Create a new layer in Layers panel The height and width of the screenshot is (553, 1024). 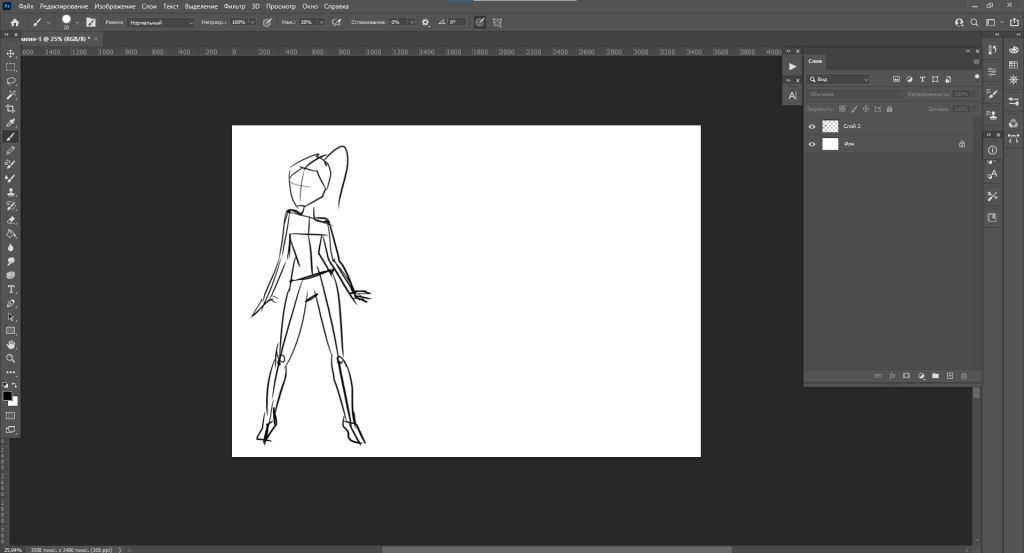(x=950, y=376)
